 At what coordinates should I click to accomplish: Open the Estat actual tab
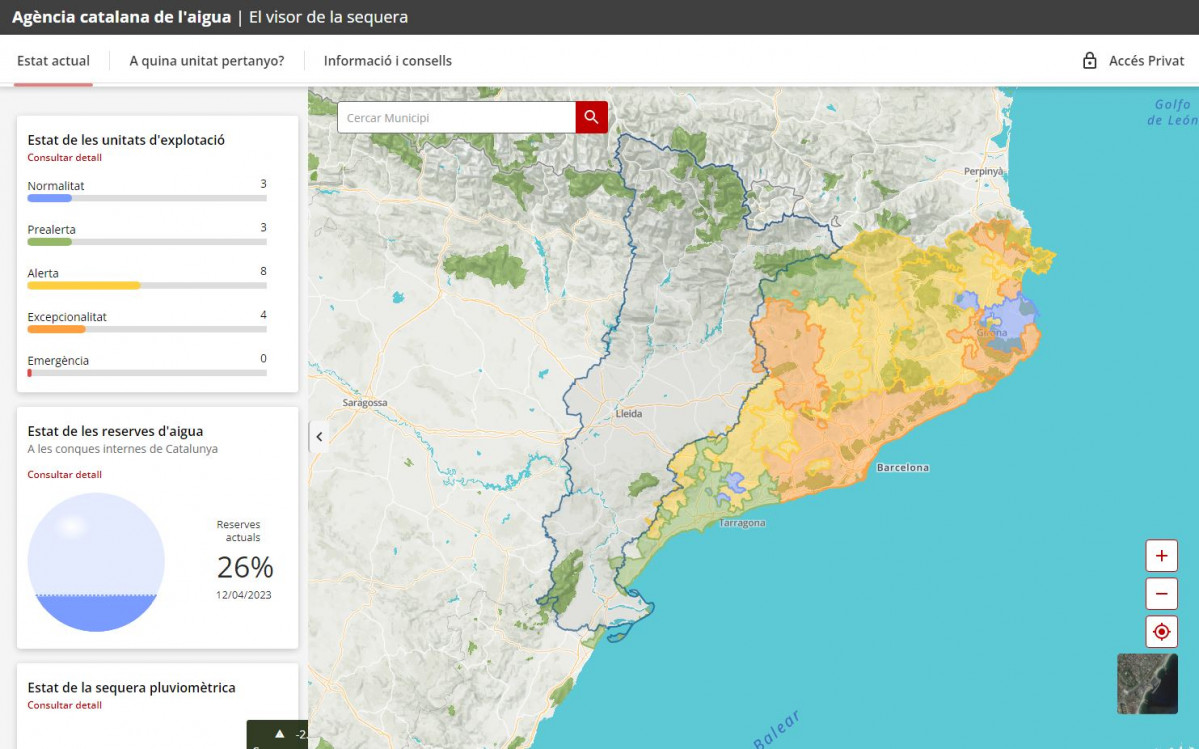(54, 60)
